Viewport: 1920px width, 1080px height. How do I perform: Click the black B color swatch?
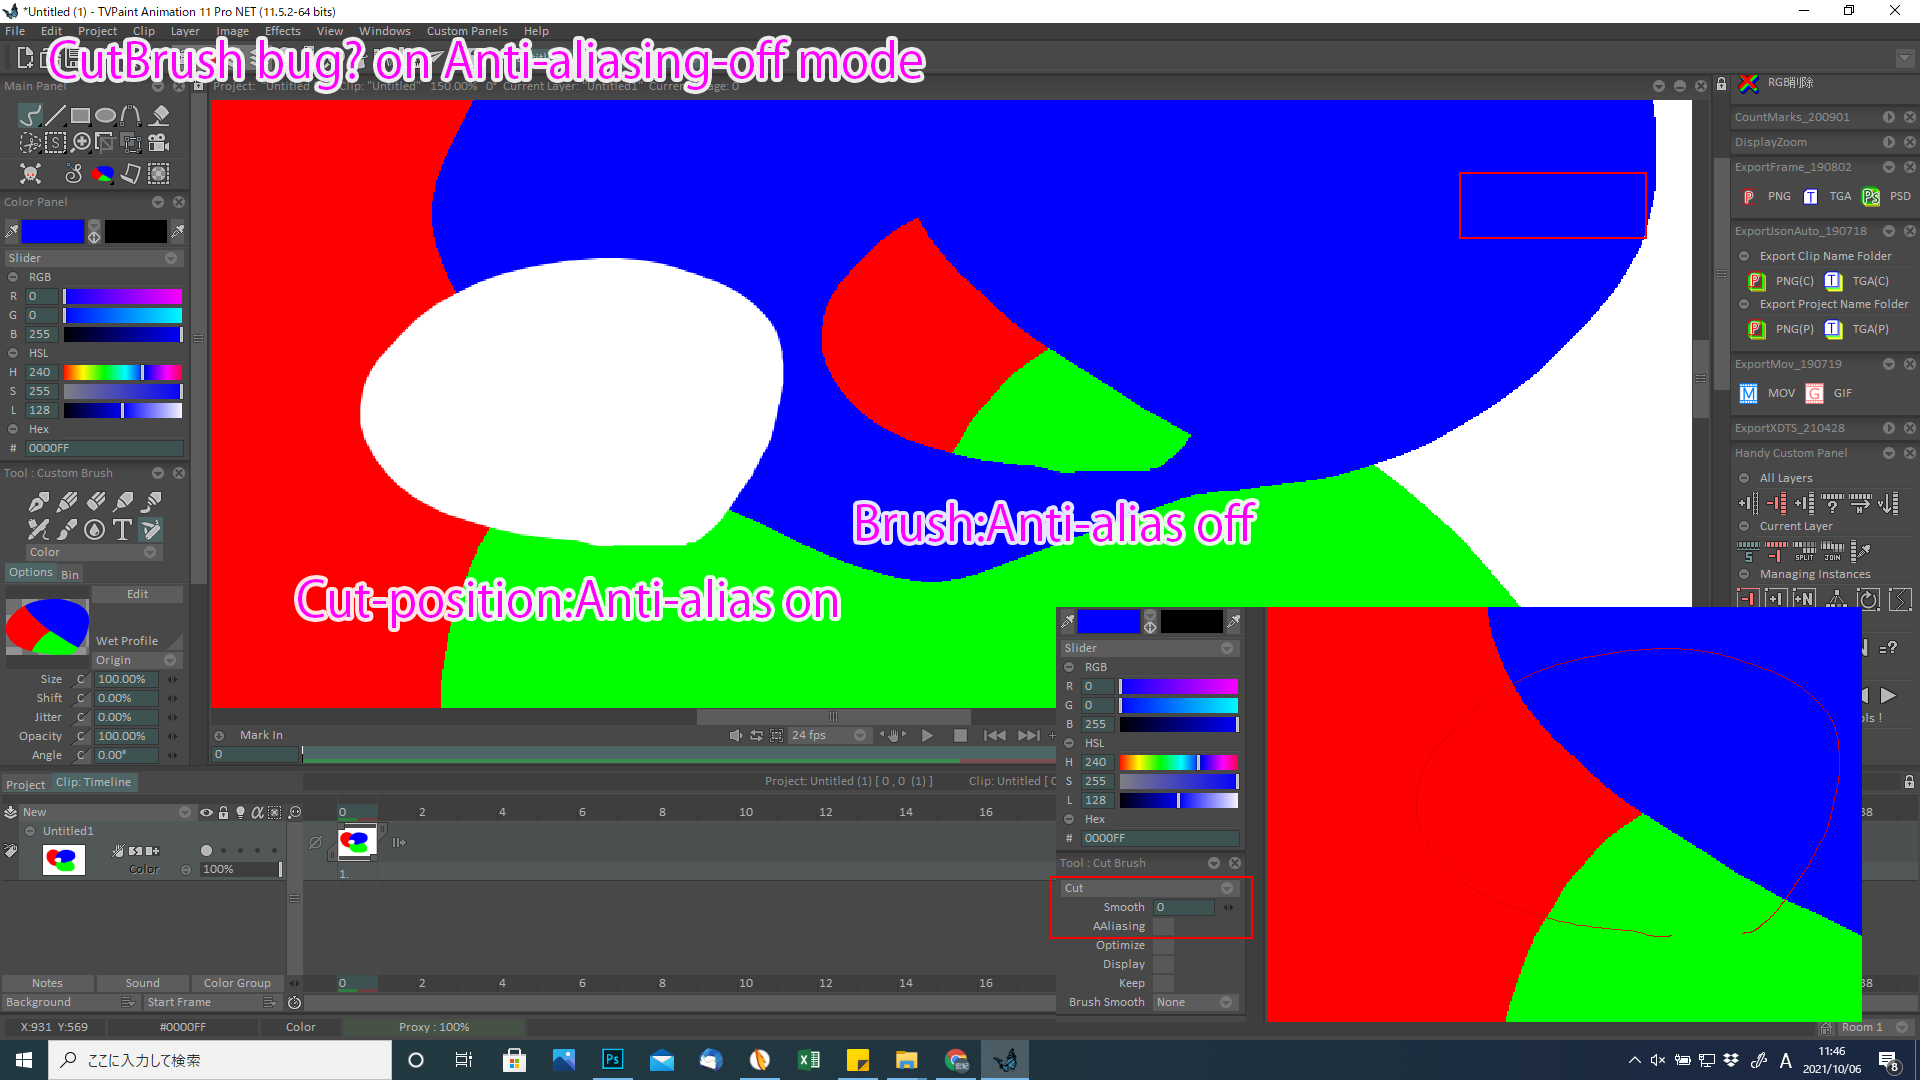[136, 232]
